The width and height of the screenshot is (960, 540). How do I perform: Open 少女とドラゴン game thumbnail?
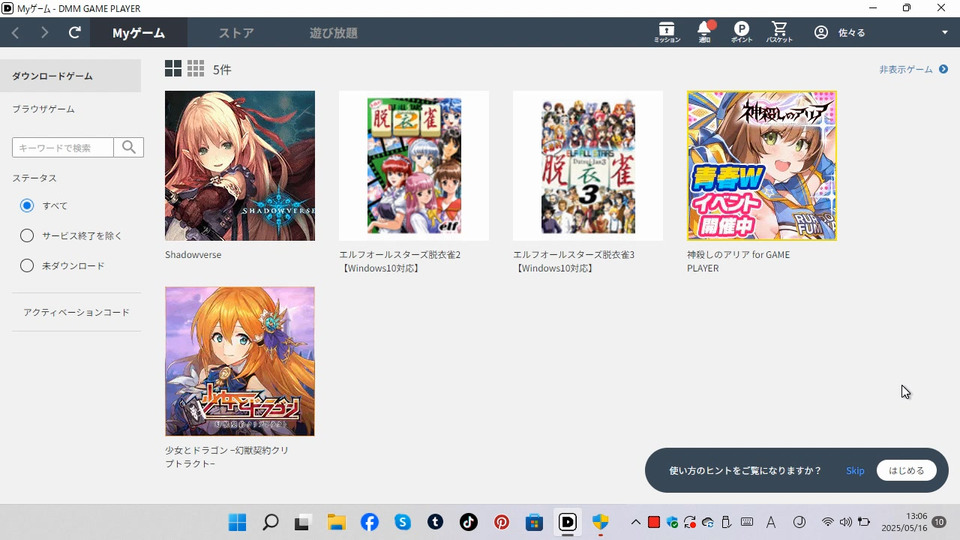tap(240, 361)
